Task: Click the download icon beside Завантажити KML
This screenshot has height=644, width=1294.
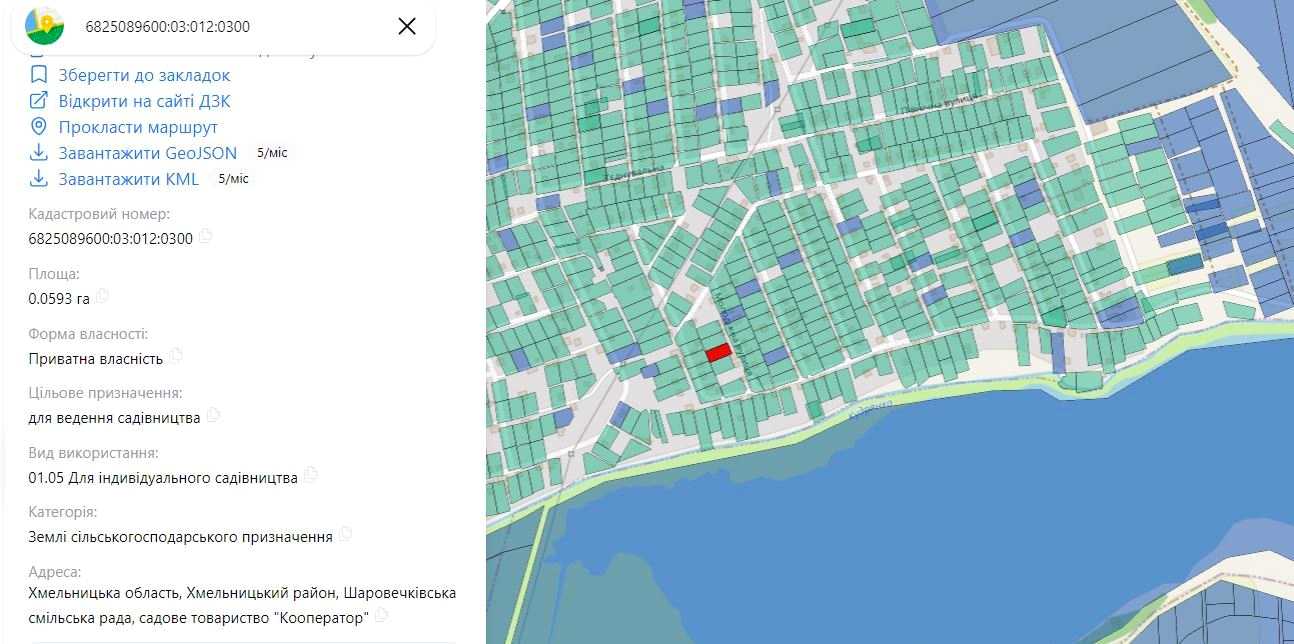Action: click(x=39, y=179)
